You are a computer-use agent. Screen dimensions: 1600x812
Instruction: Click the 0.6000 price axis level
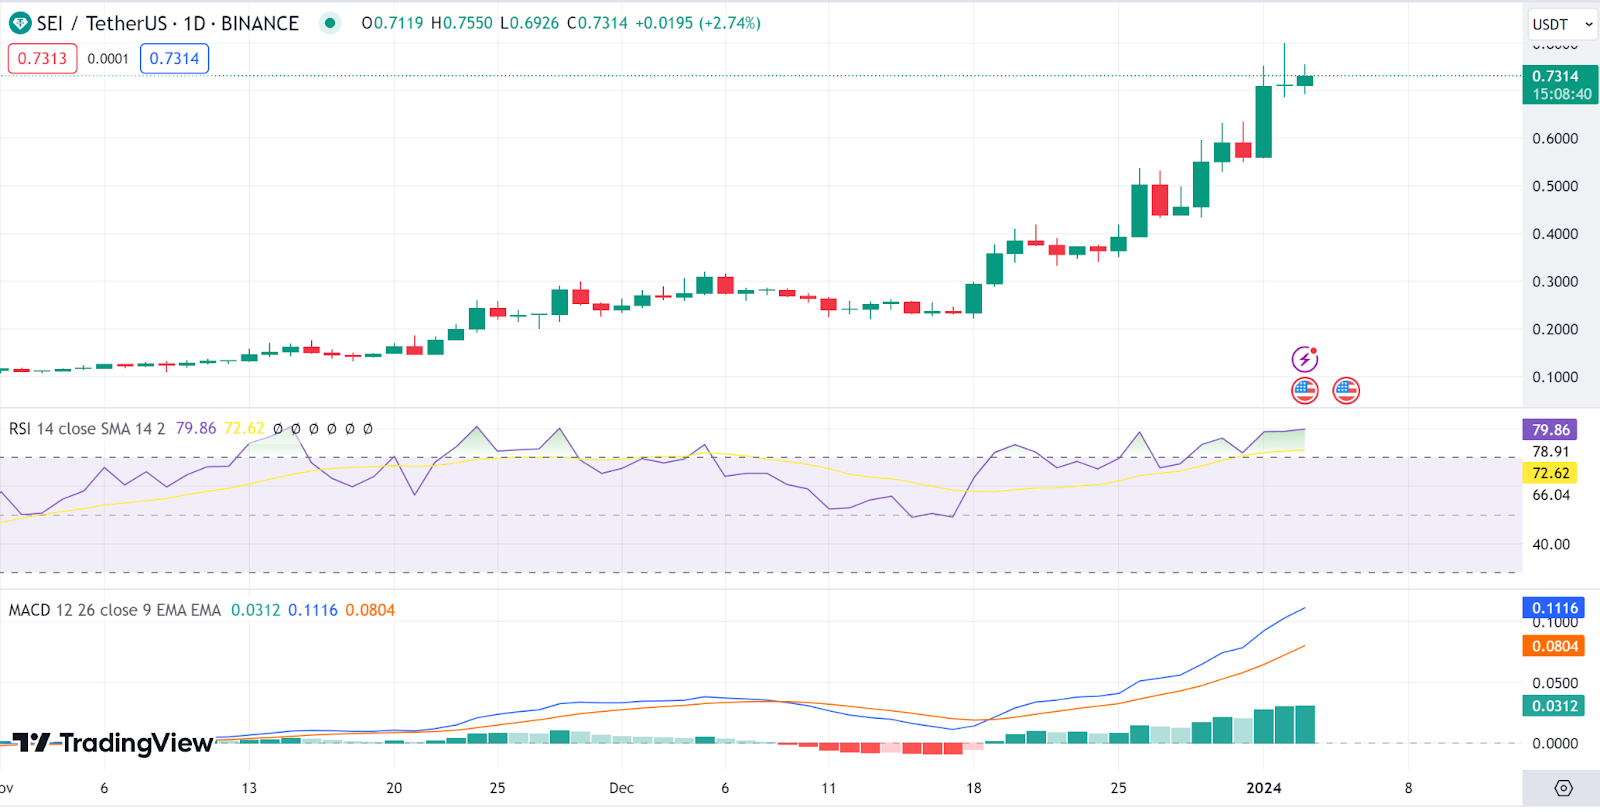(x=1555, y=139)
